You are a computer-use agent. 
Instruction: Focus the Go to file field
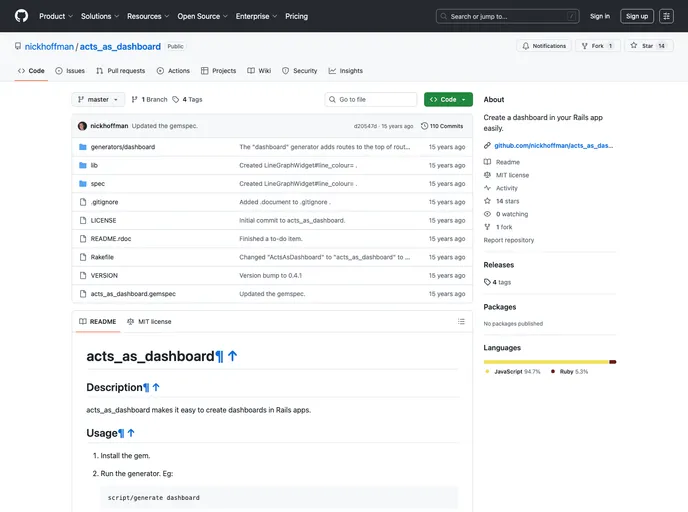(x=371, y=100)
